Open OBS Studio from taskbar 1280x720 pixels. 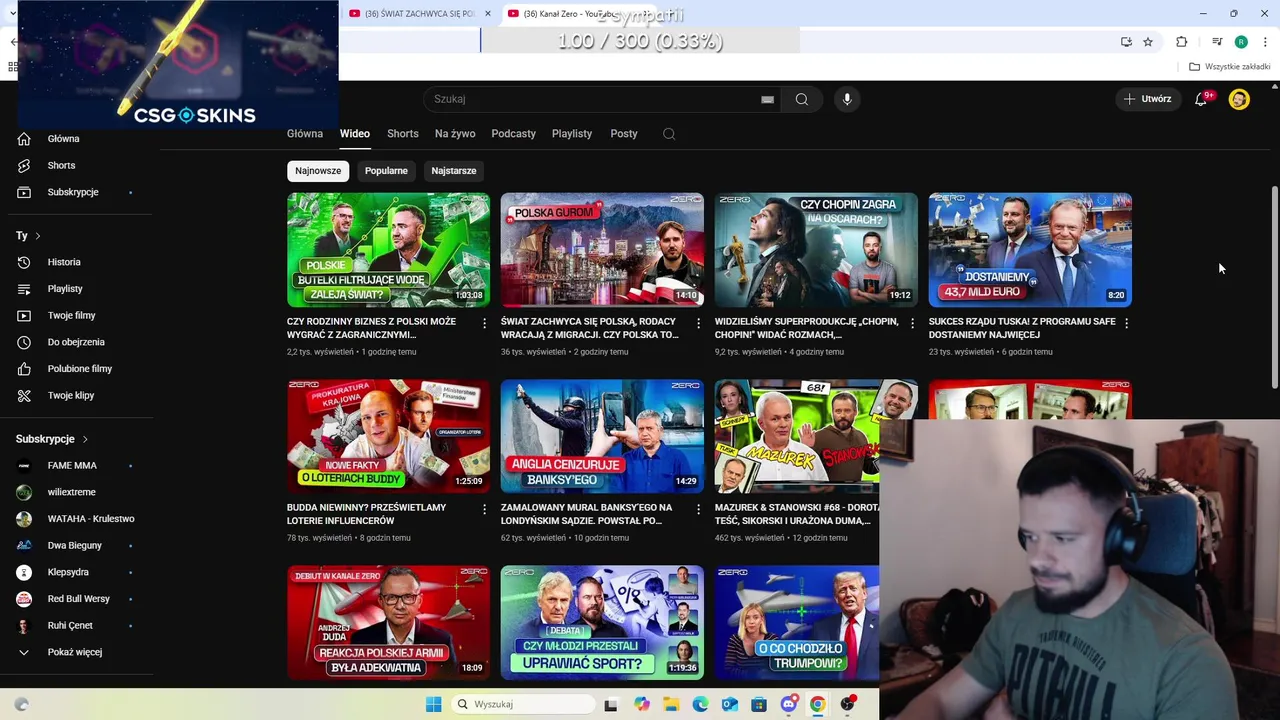point(847,704)
